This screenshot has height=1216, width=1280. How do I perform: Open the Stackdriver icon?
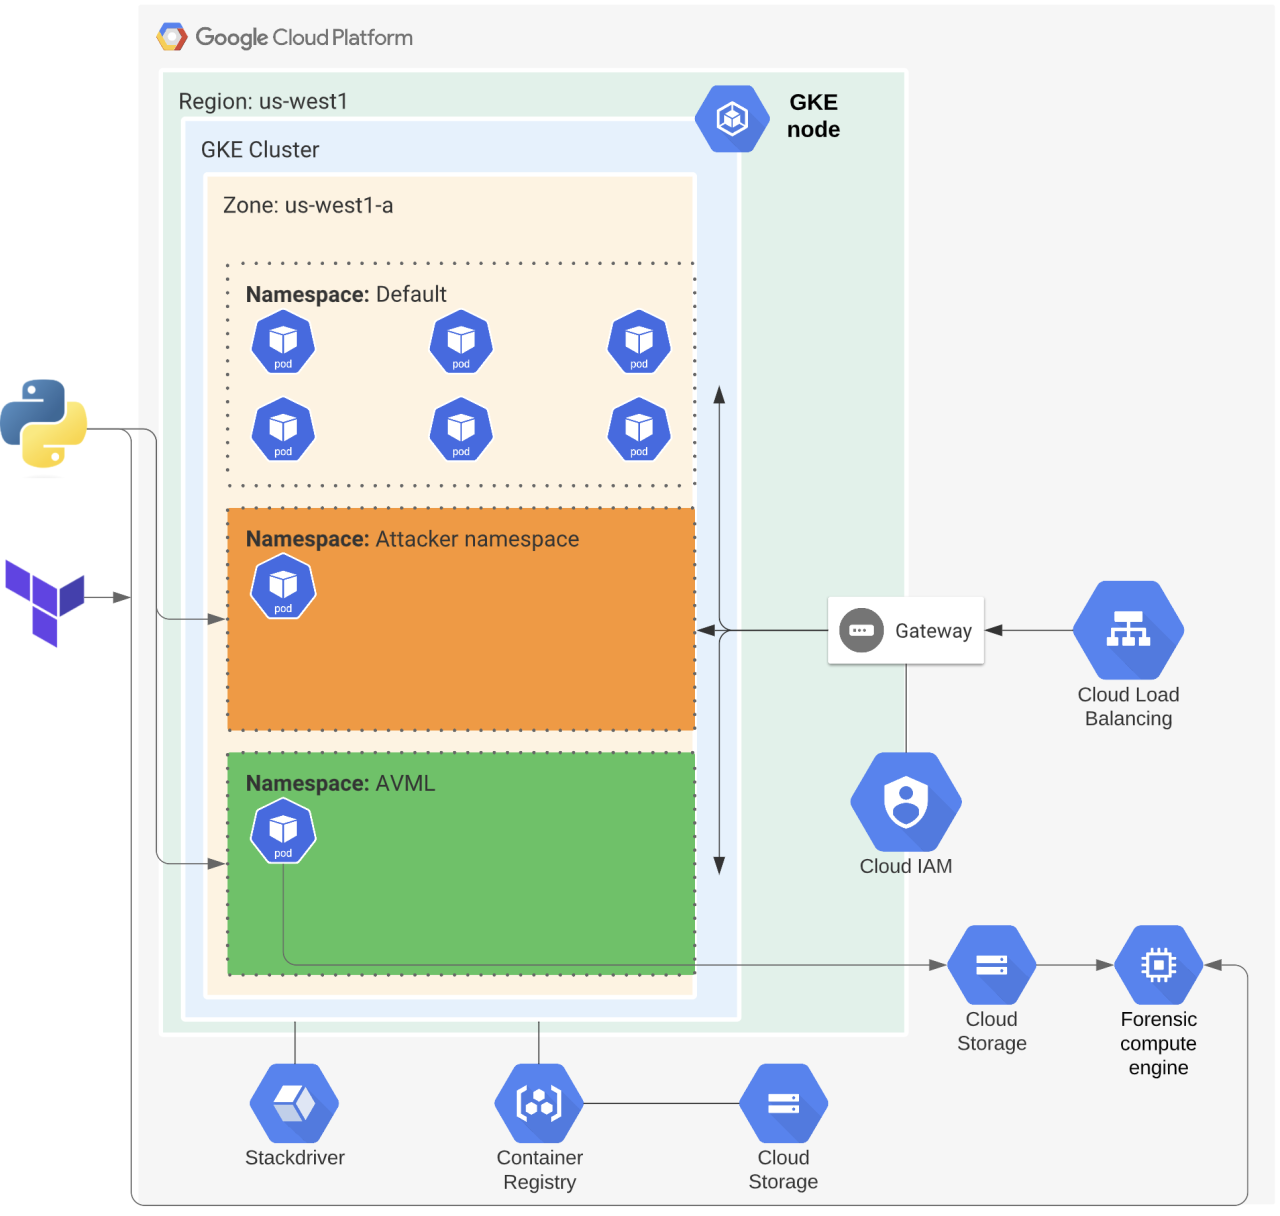point(294,1102)
